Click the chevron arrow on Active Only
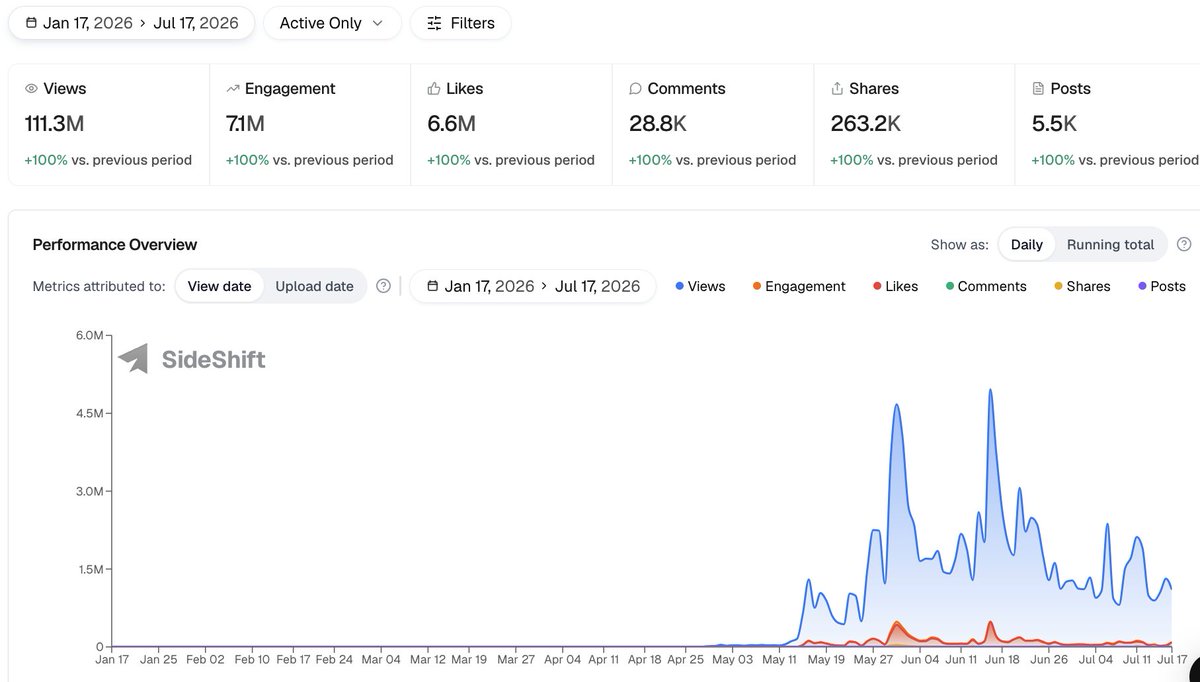 point(377,23)
